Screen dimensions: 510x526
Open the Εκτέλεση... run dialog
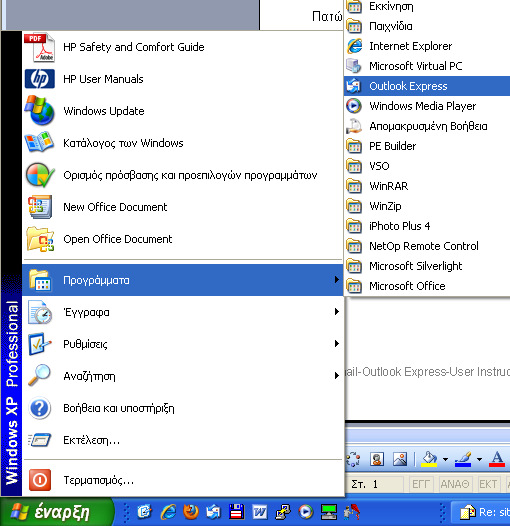click(x=183, y=440)
